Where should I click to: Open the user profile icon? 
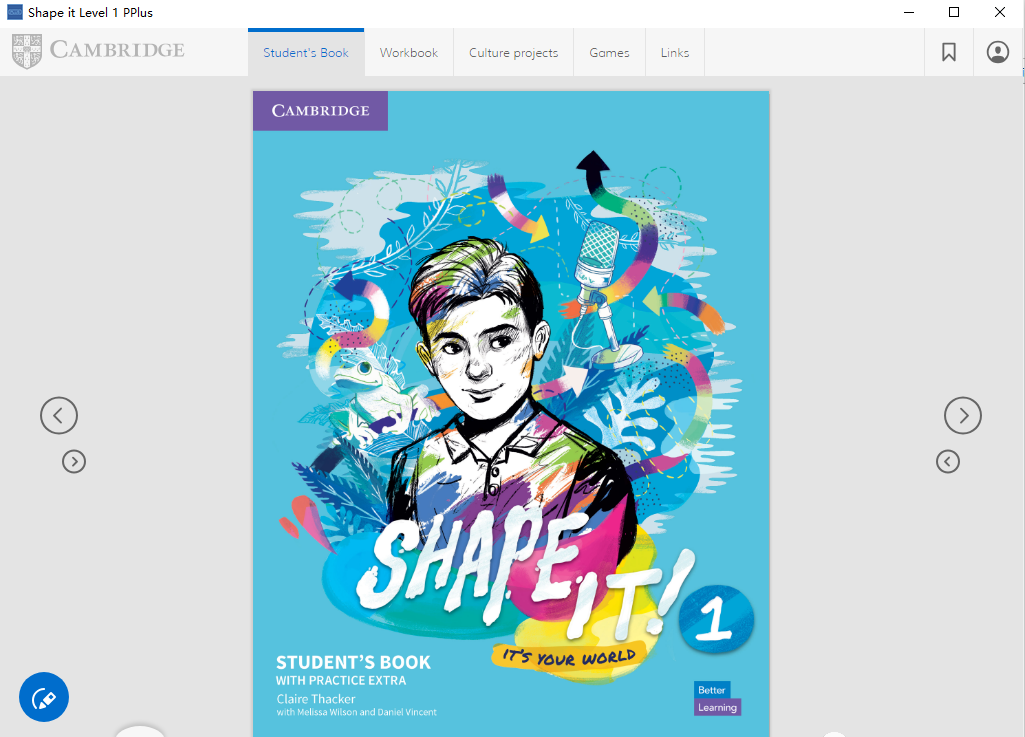coord(998,52)
